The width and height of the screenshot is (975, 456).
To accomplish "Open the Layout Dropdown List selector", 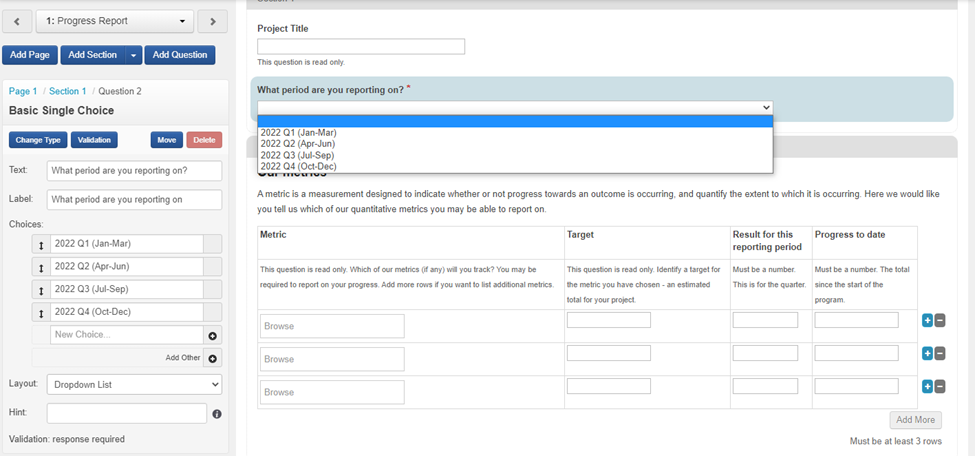I will [x=134, y=385].
